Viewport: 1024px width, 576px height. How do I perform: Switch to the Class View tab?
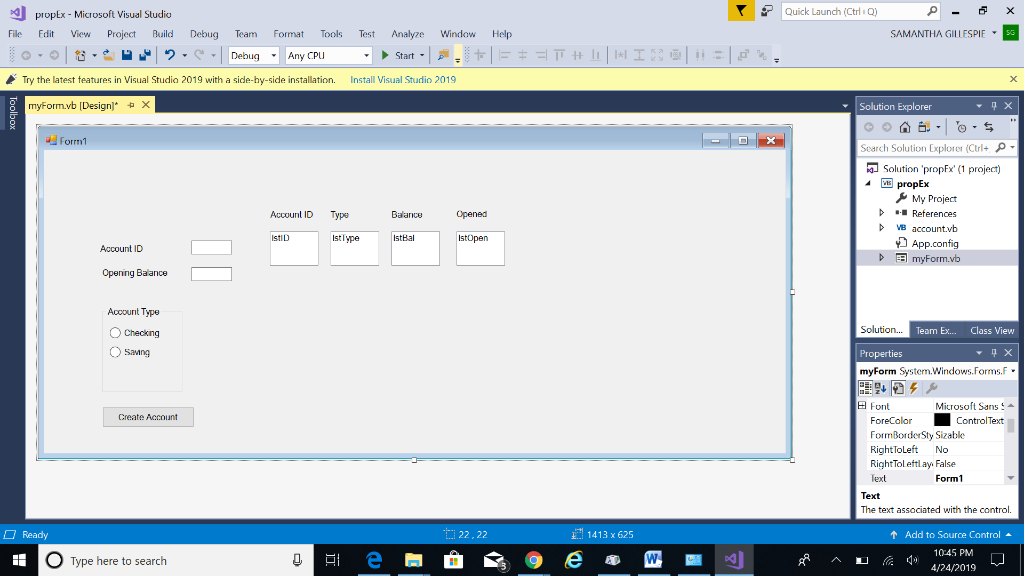pyautogui.click(x=992, y=330)
